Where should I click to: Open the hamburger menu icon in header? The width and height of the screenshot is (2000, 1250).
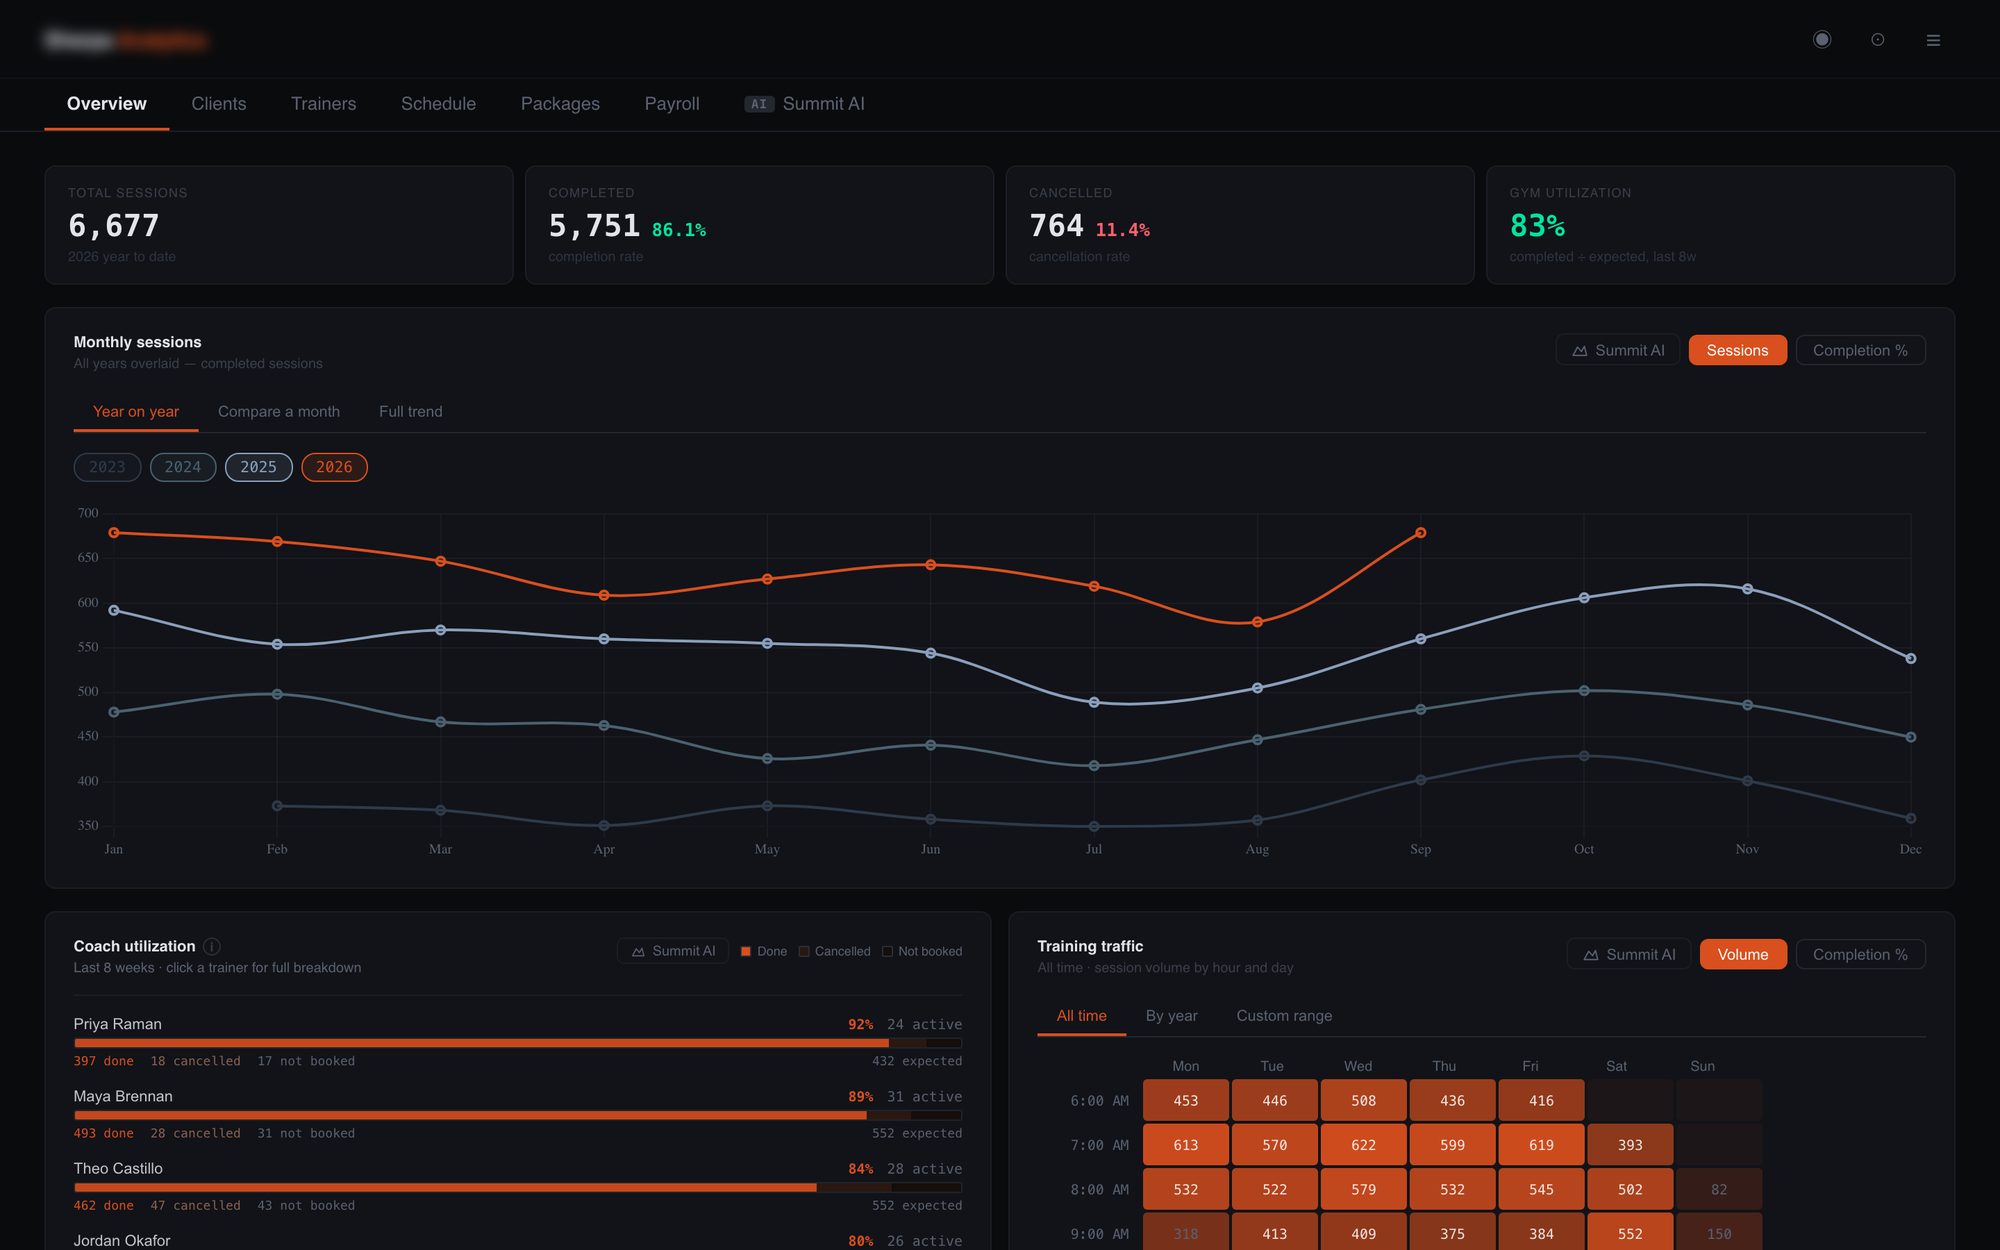click(x=1933, y=40)
